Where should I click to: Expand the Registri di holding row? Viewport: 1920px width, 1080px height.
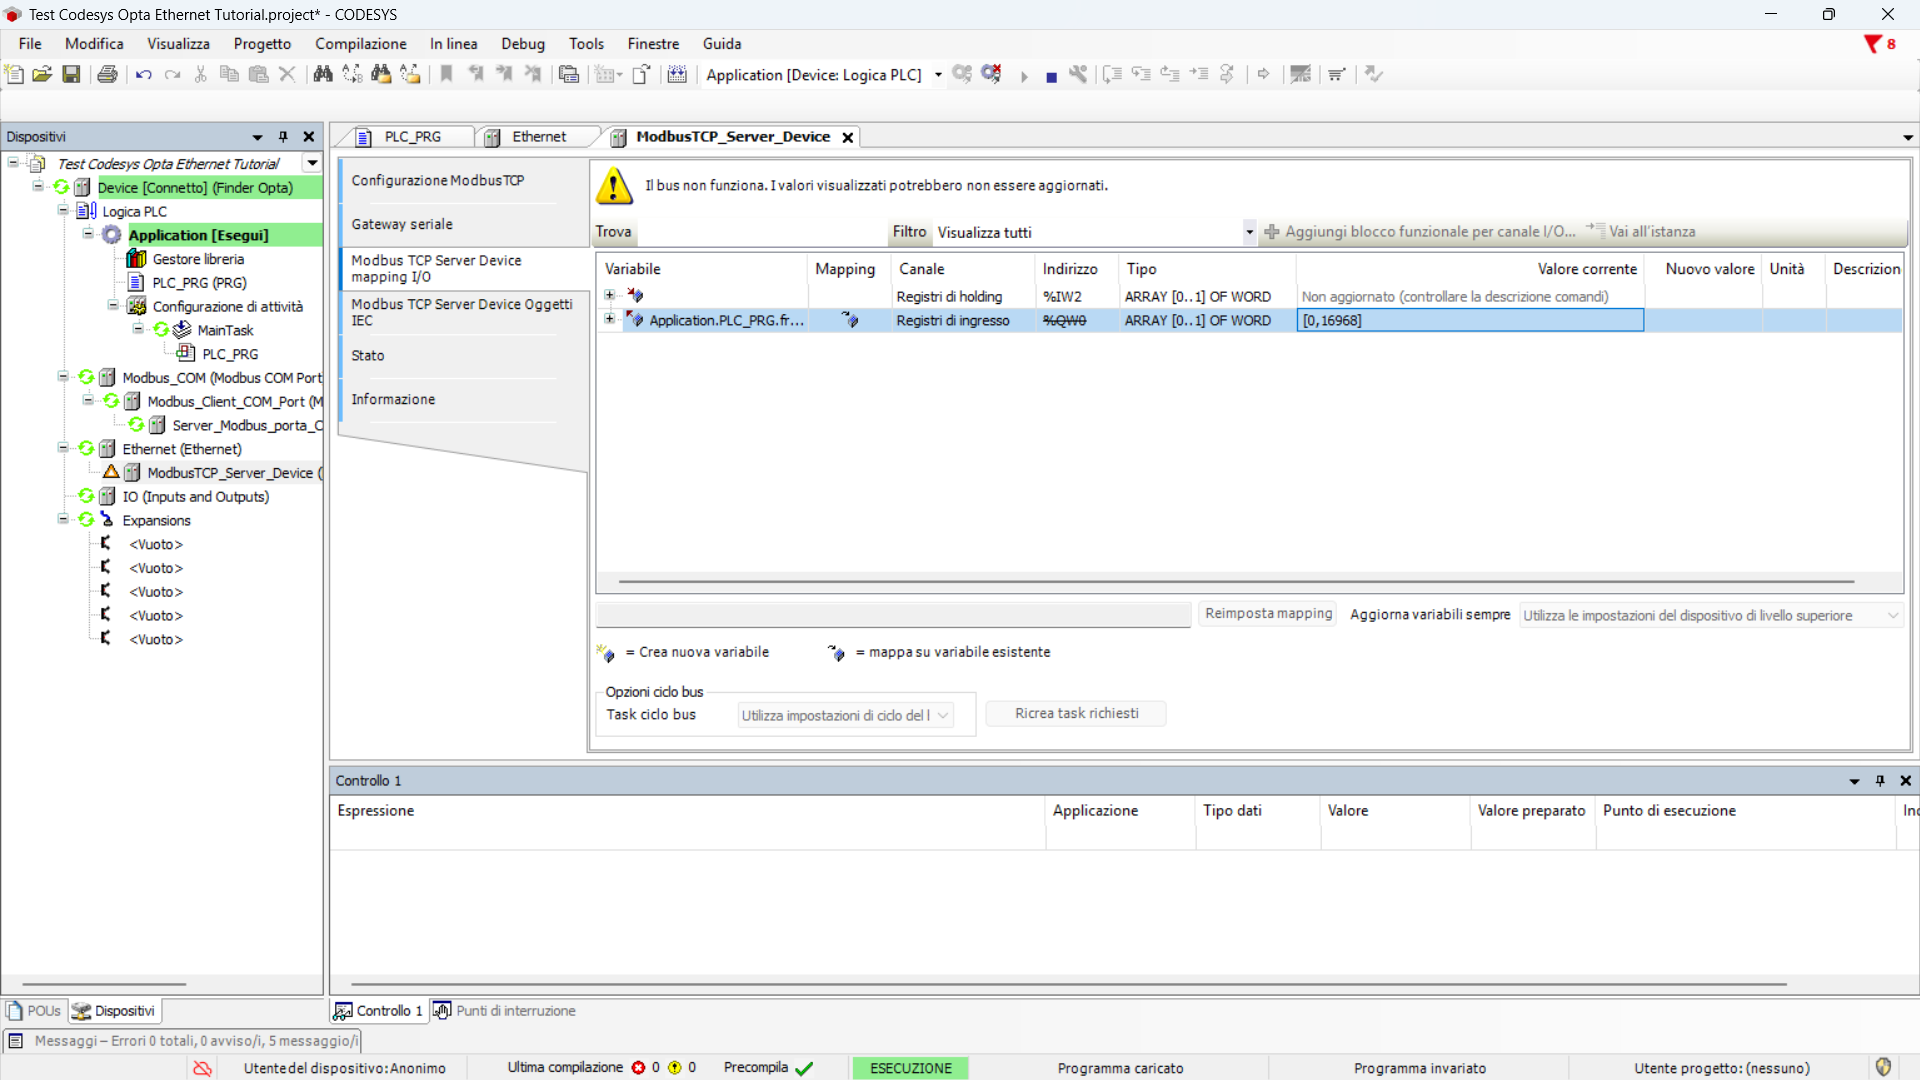coord(609,295)
